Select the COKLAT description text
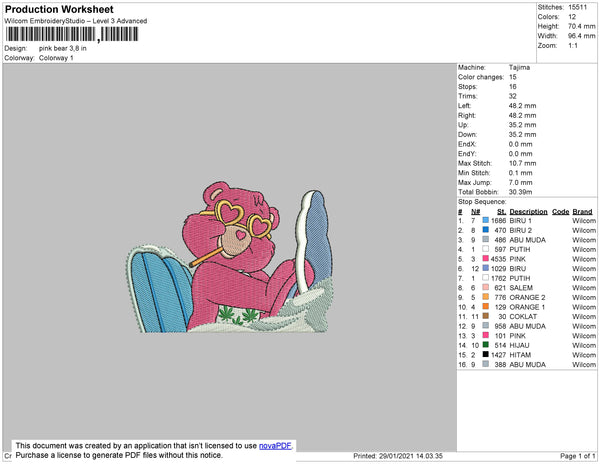600x464 pixels. 523,316
